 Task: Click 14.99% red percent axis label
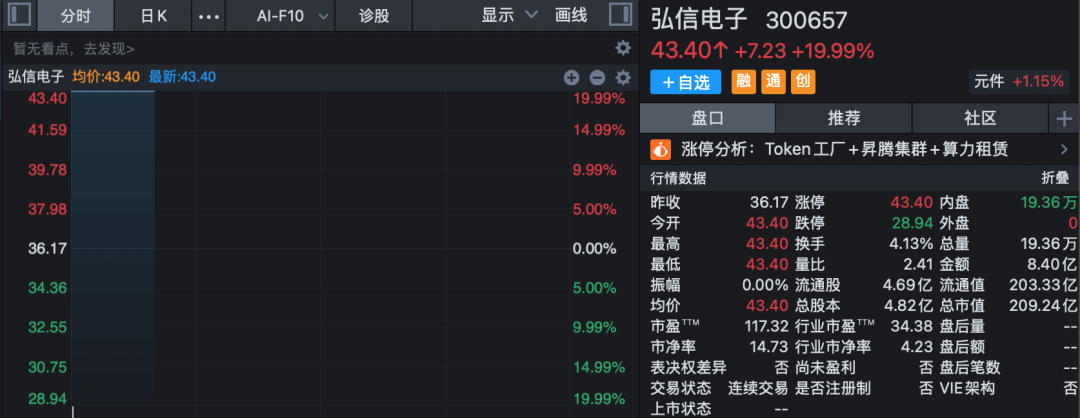click(x=599, y=129)
